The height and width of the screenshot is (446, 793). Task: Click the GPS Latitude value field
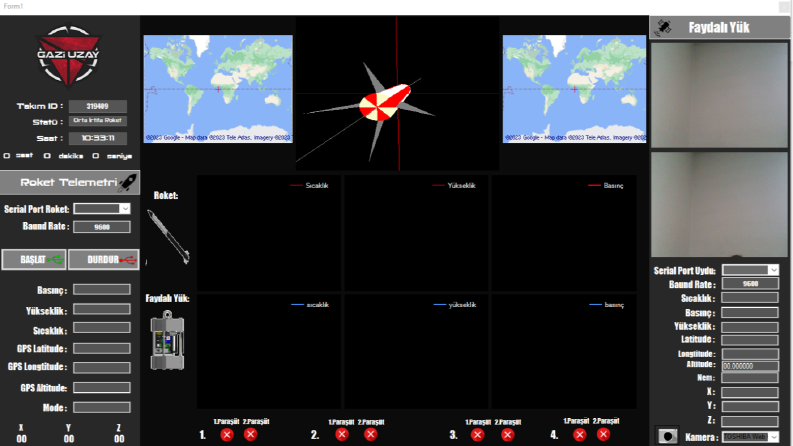pos(102,348)
